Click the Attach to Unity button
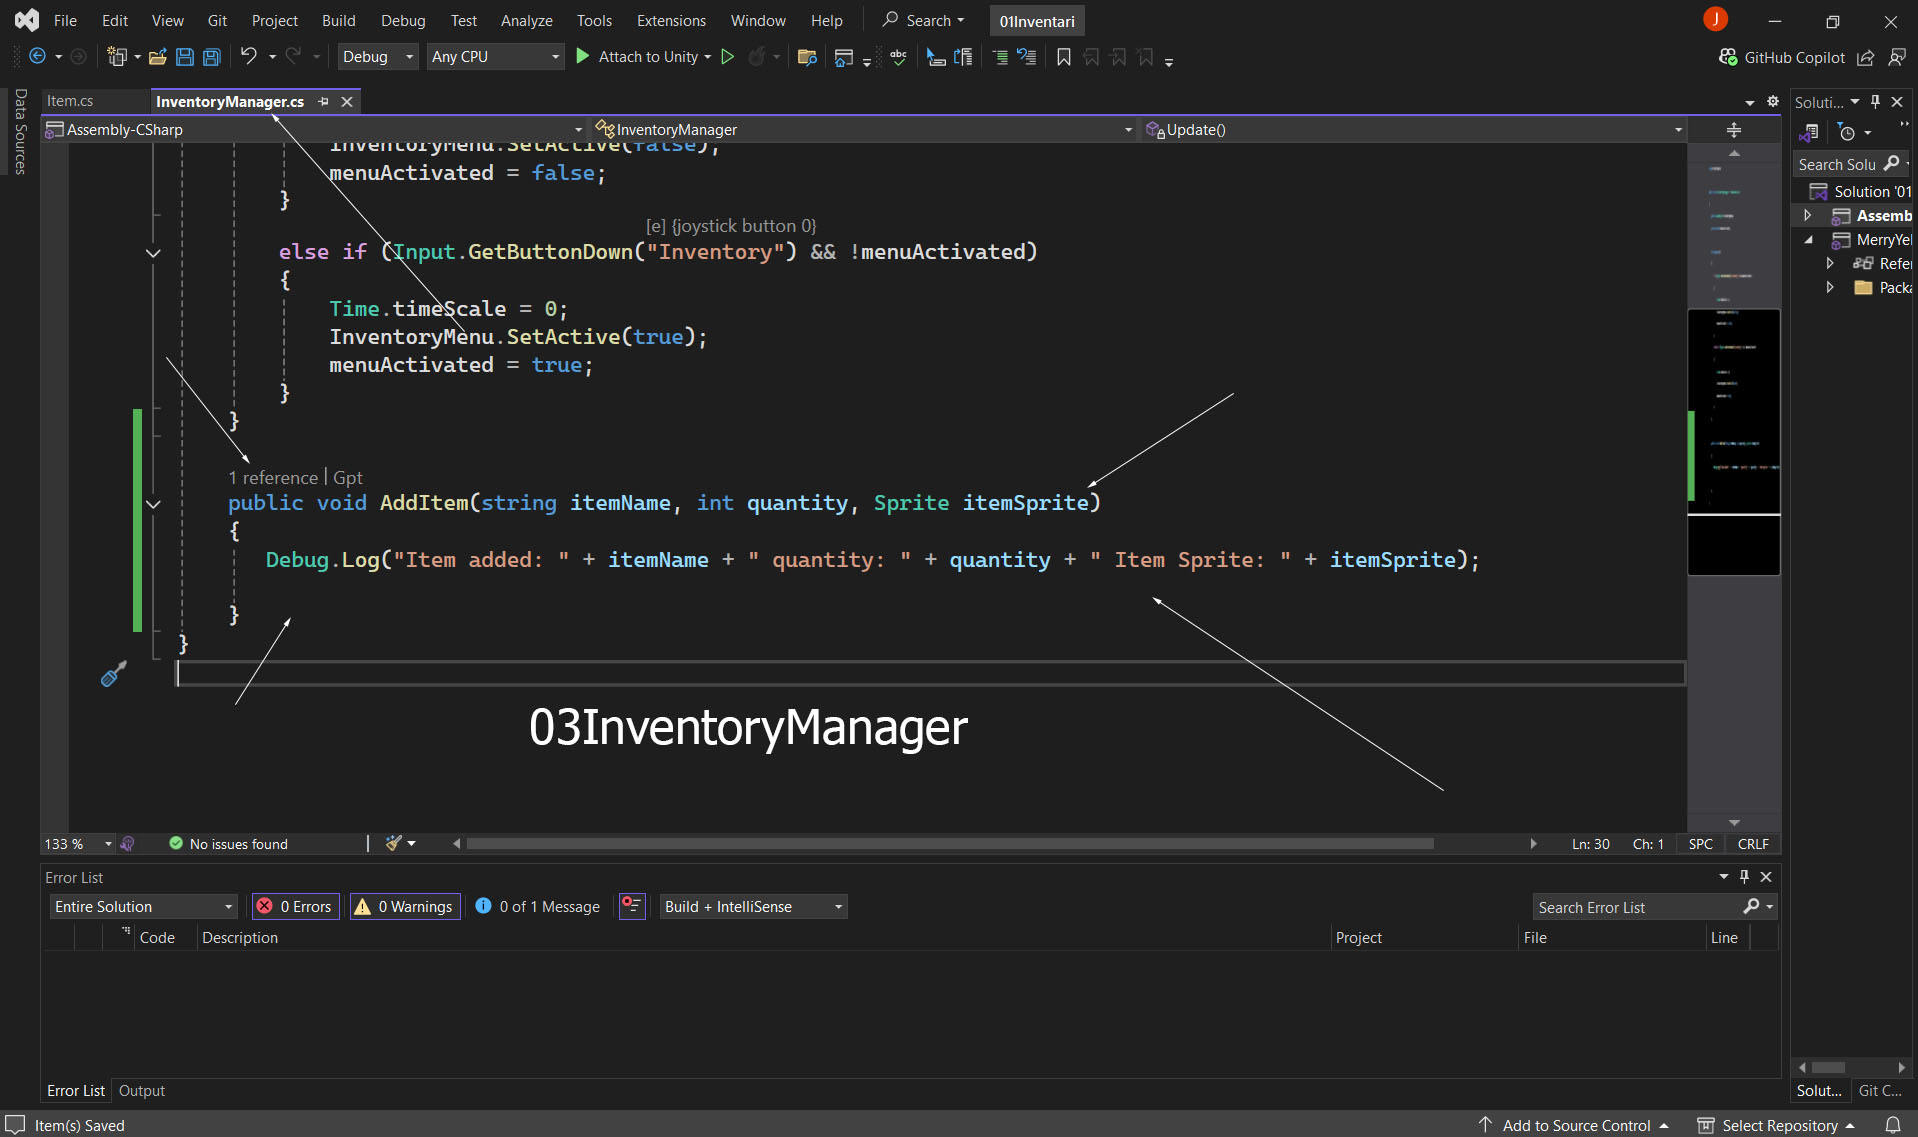This screenshot has width=1918, height=1137. coord(645,57)
